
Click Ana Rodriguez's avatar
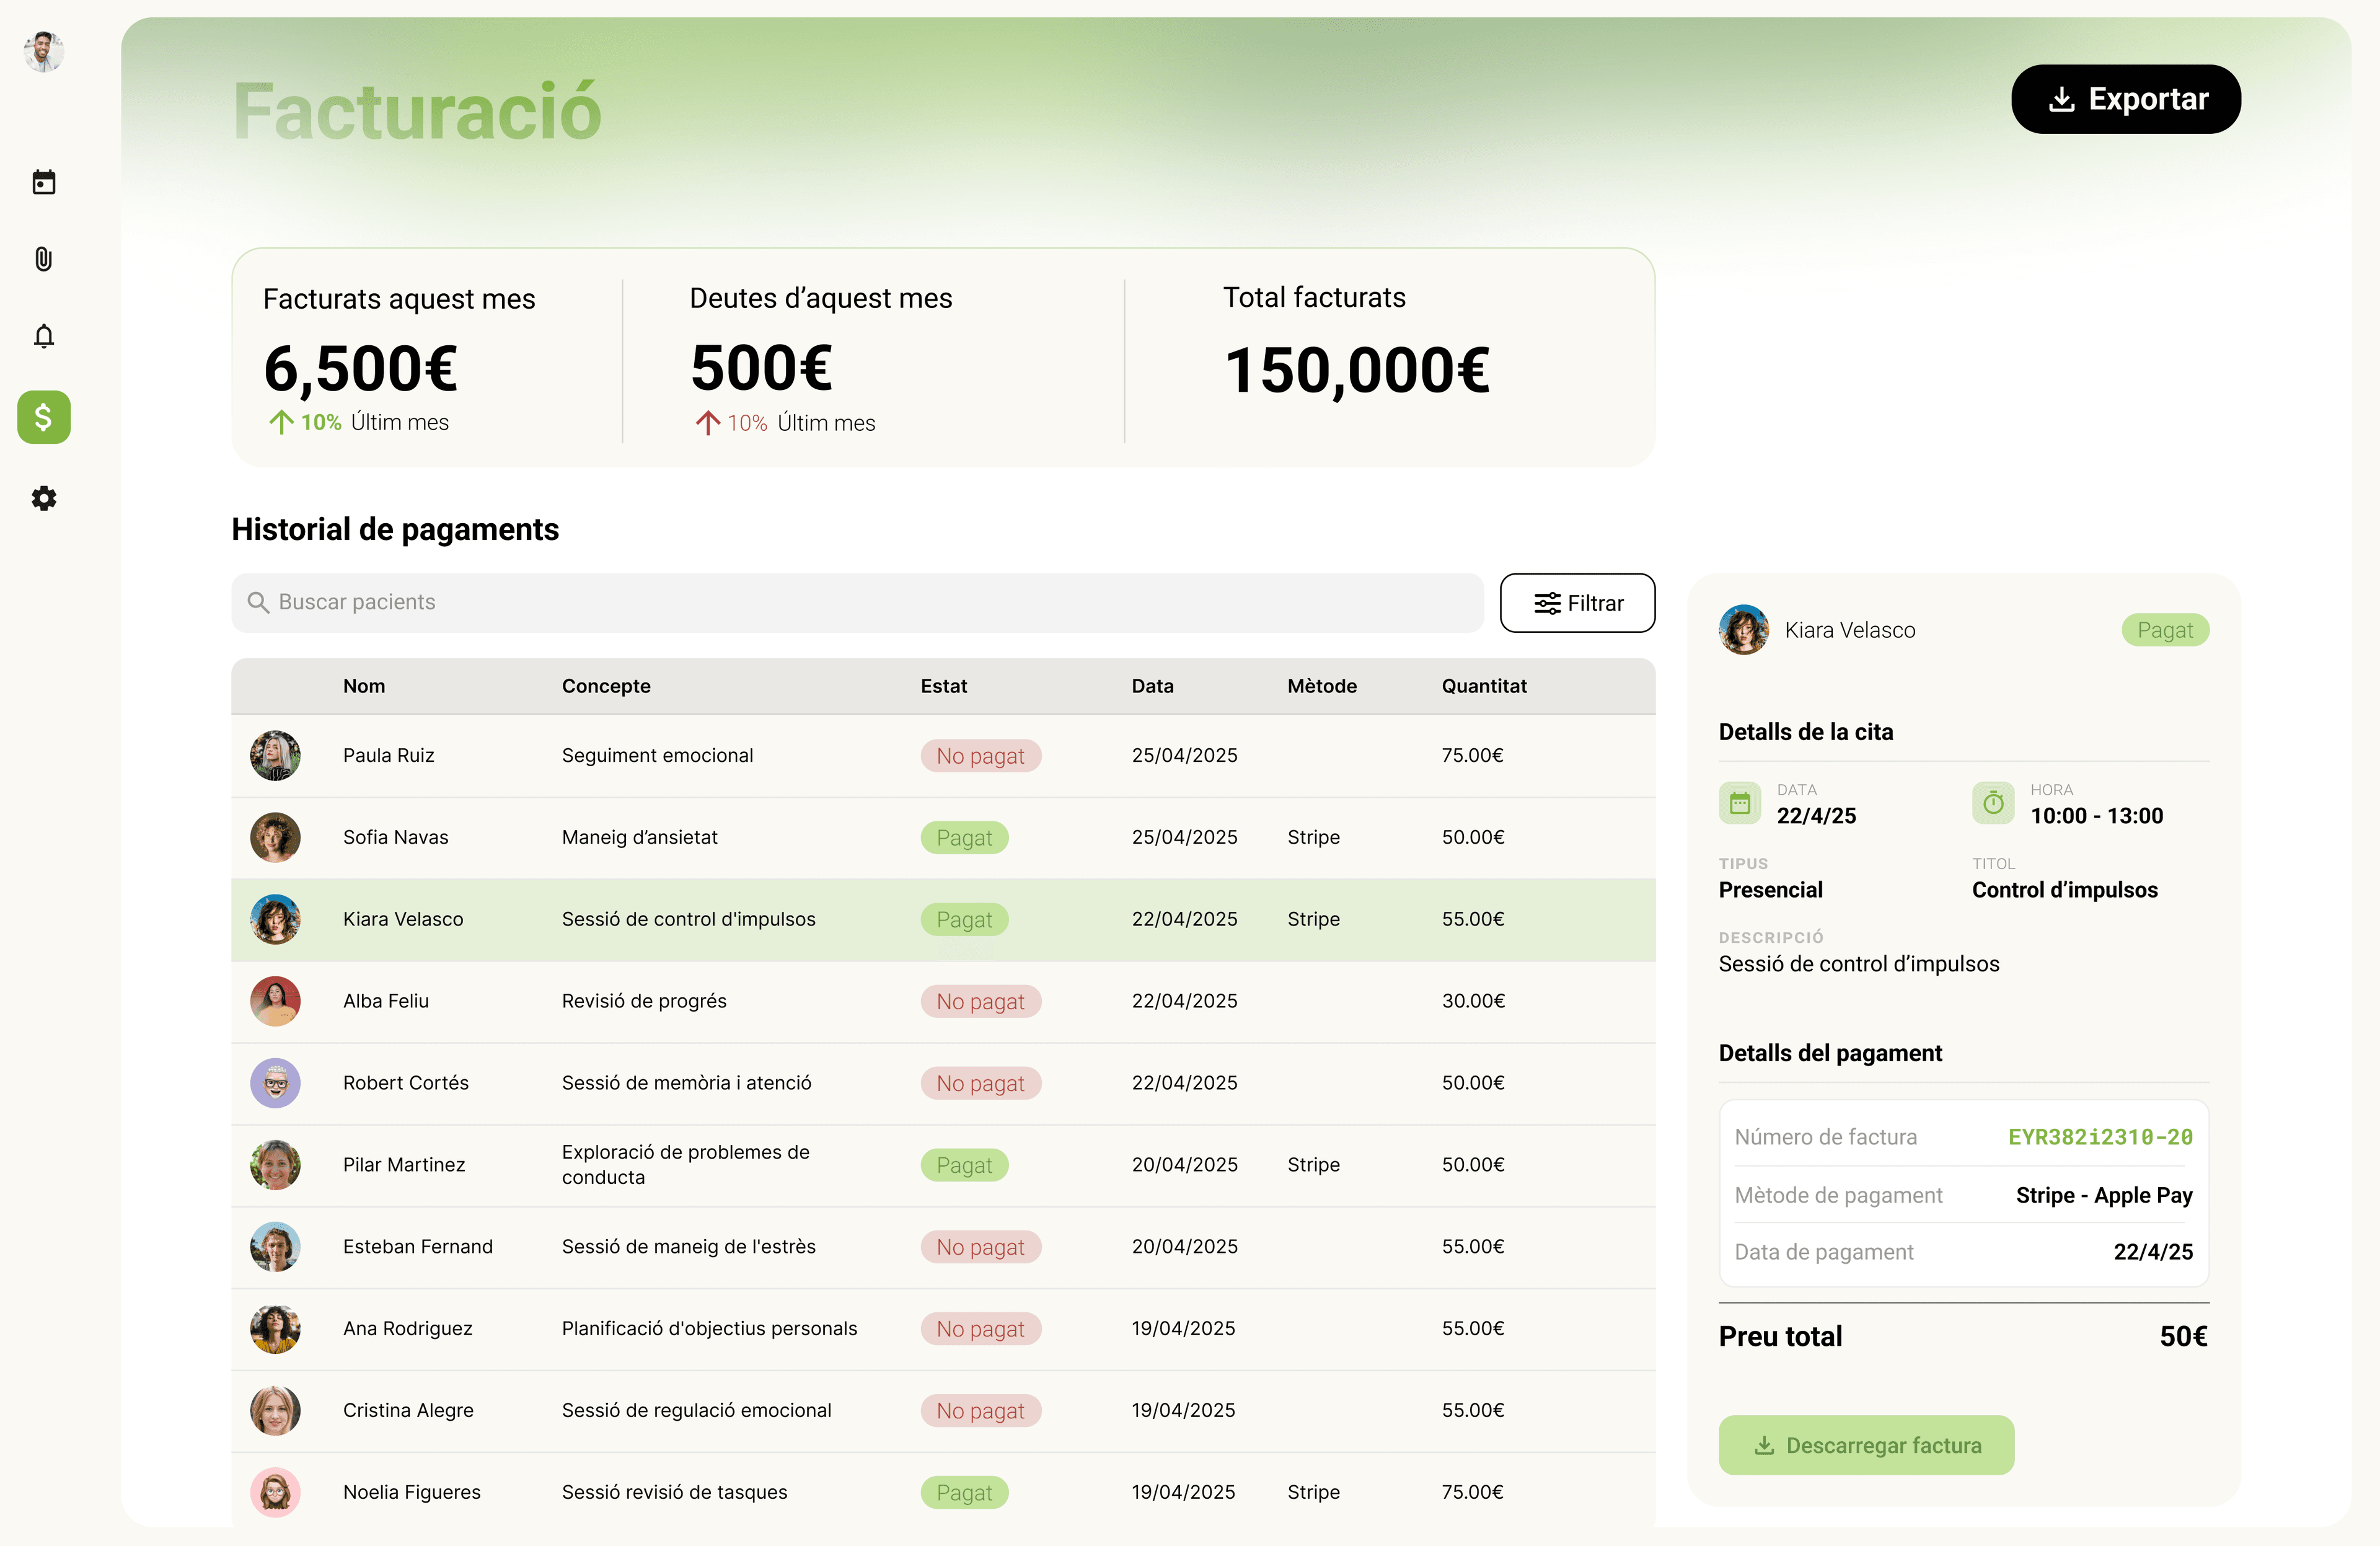tap(275, 1329)
